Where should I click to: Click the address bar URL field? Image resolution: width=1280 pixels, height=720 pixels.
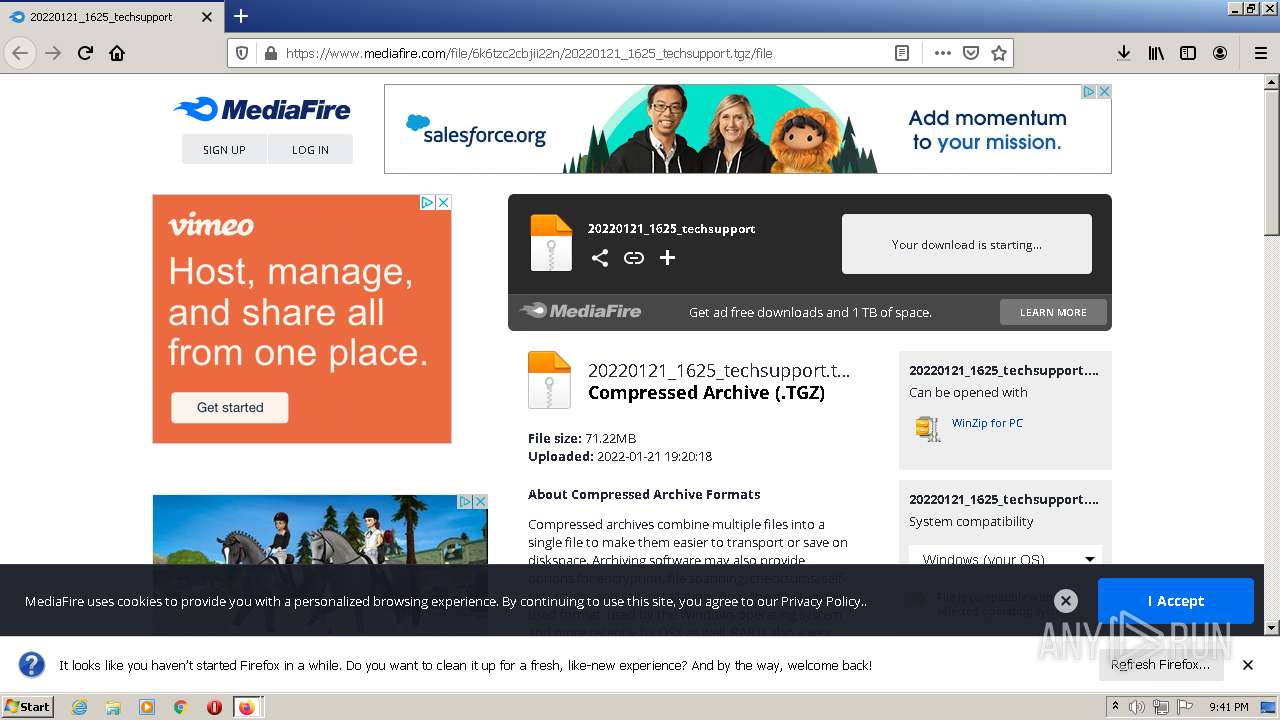click(580, 53)
